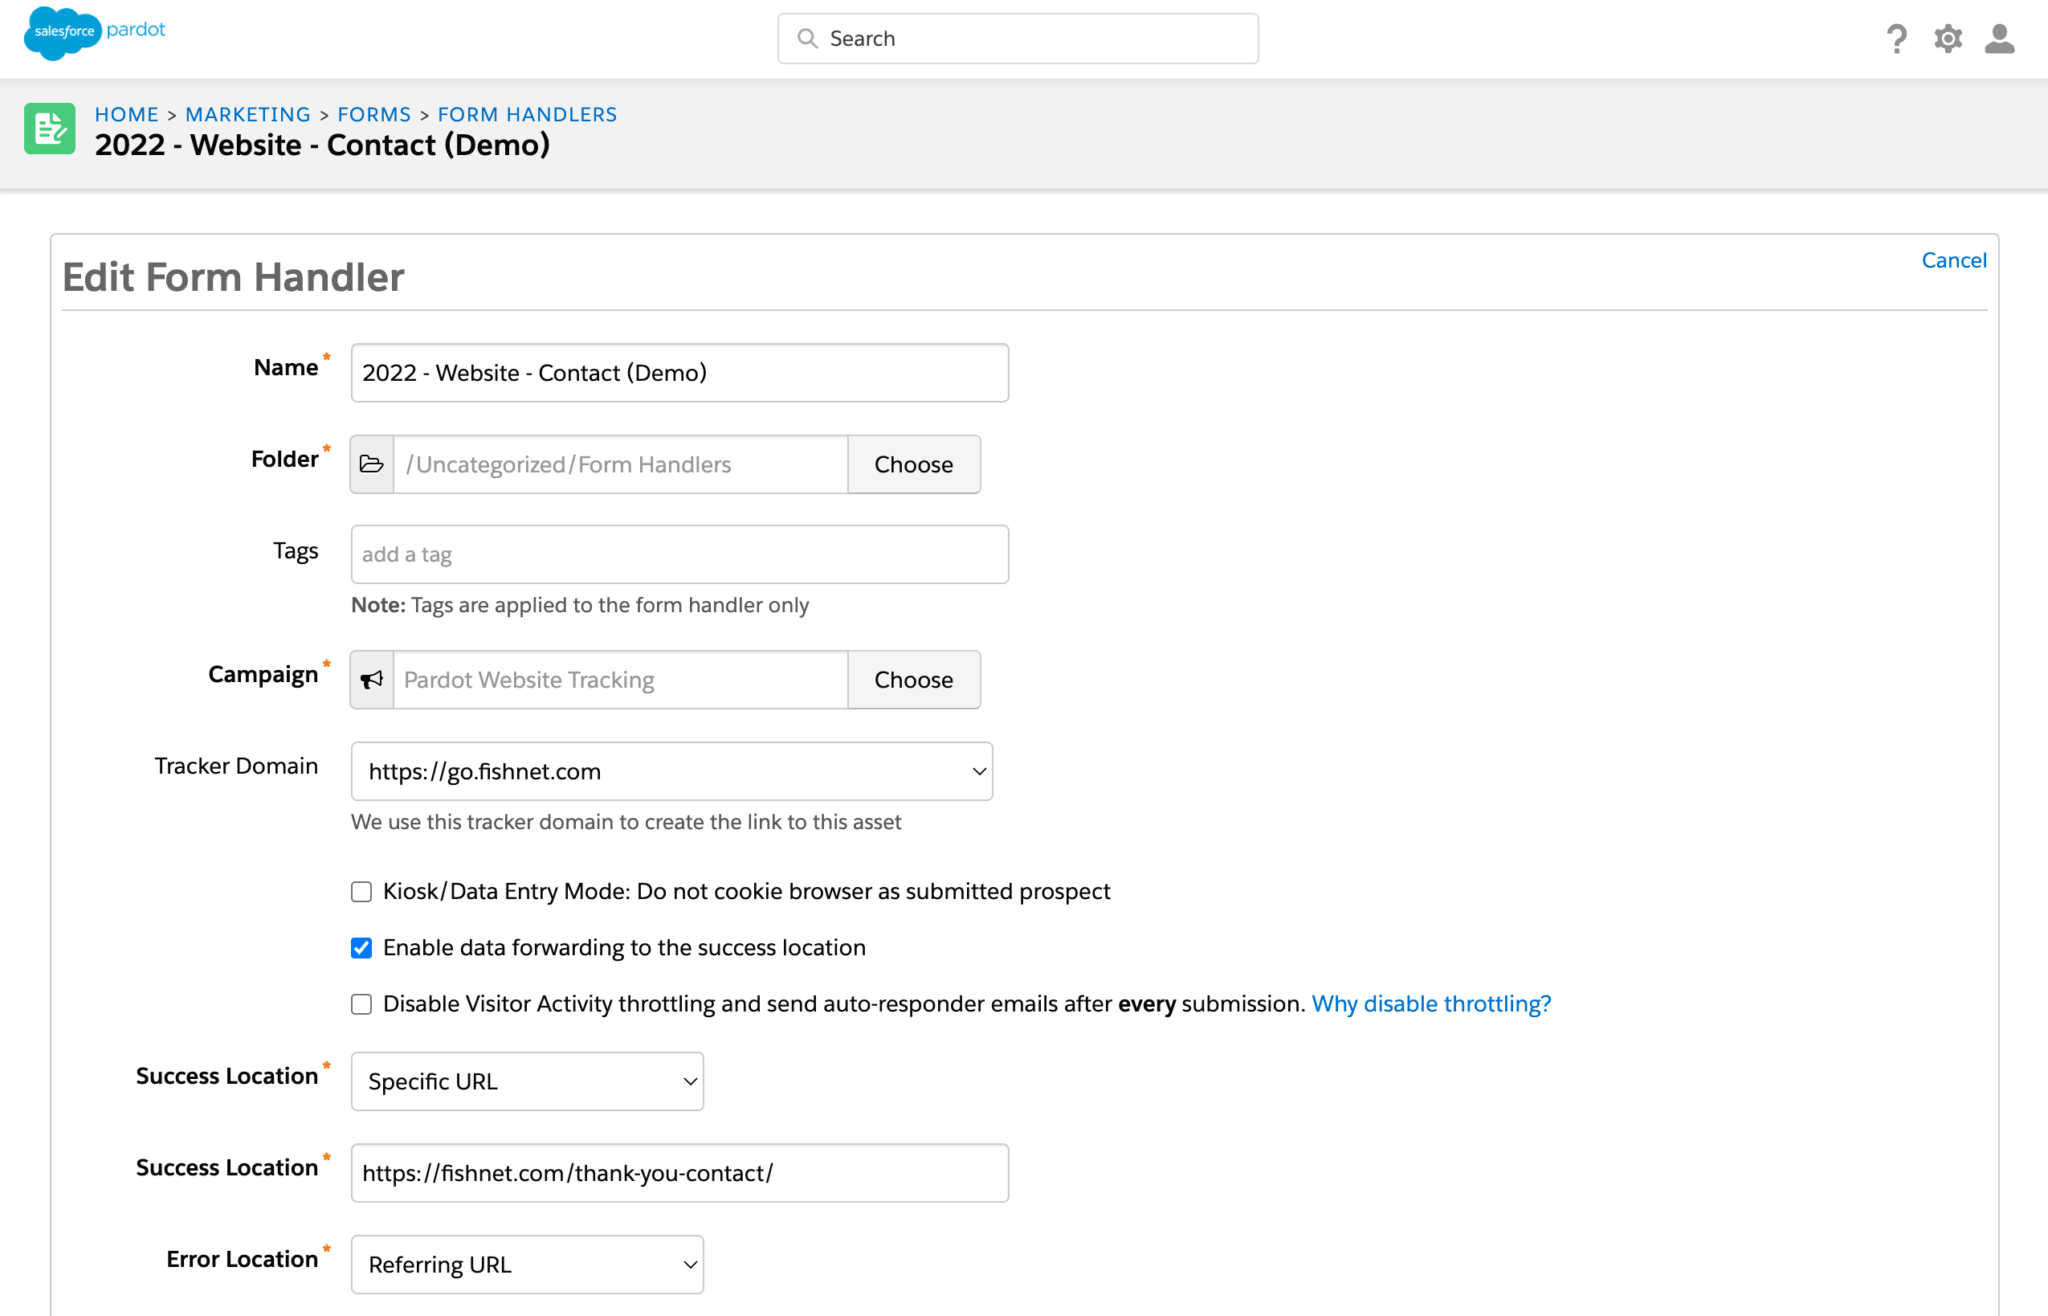Enable Kiosk/Data Entry Mode checkbox

pos(361,892)
